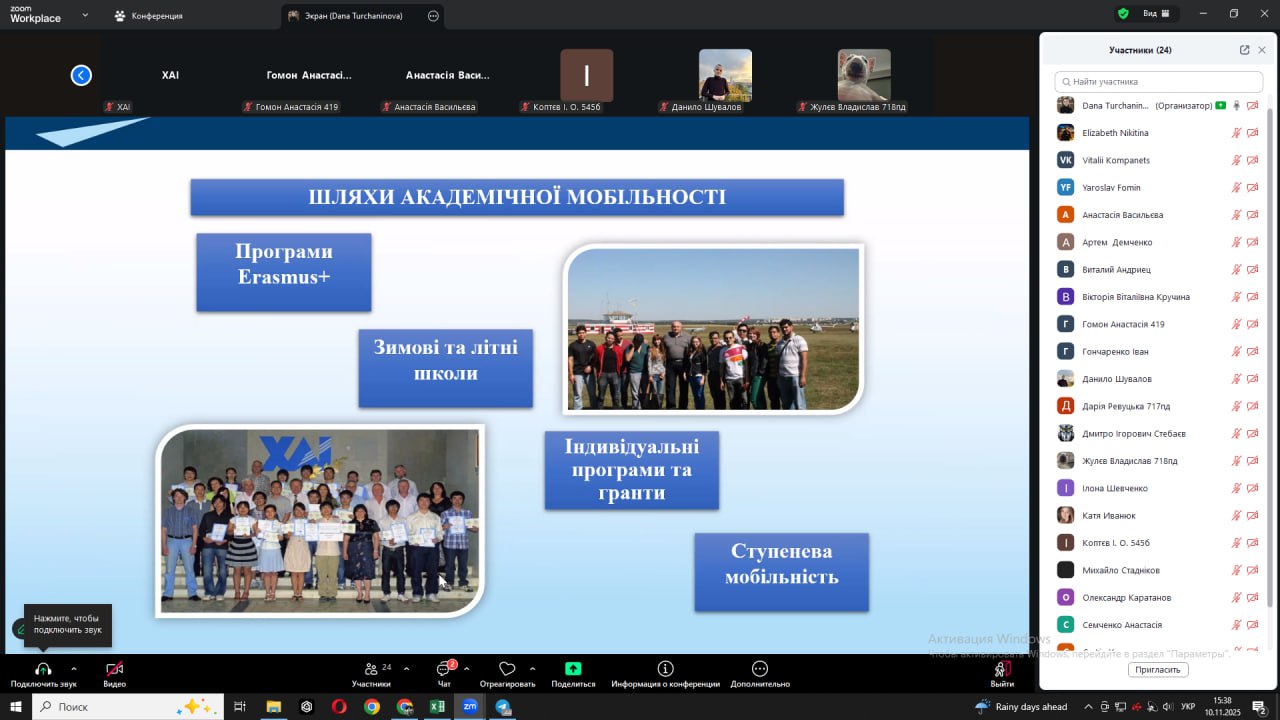
Task: Pop out the participants panel
Action: (x=1244, y=50)
